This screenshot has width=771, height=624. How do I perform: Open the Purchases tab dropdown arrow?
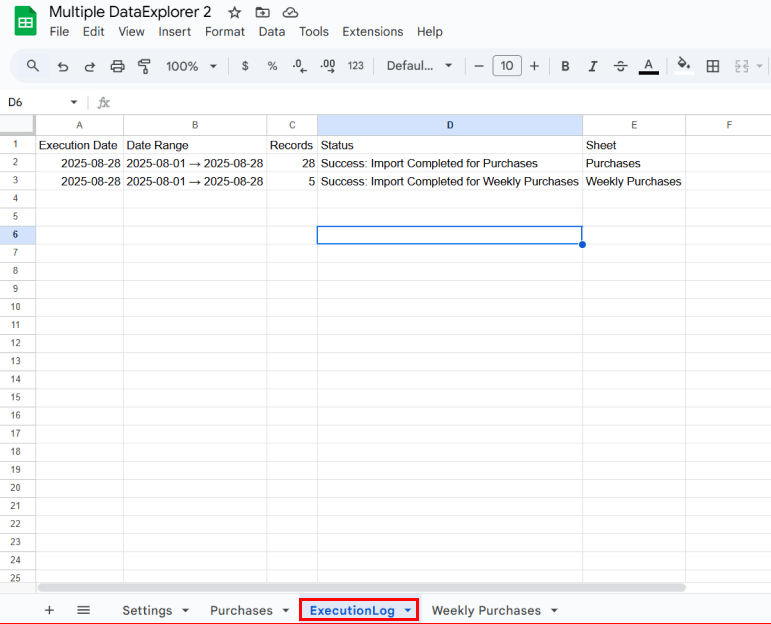[x=286, y=610]
